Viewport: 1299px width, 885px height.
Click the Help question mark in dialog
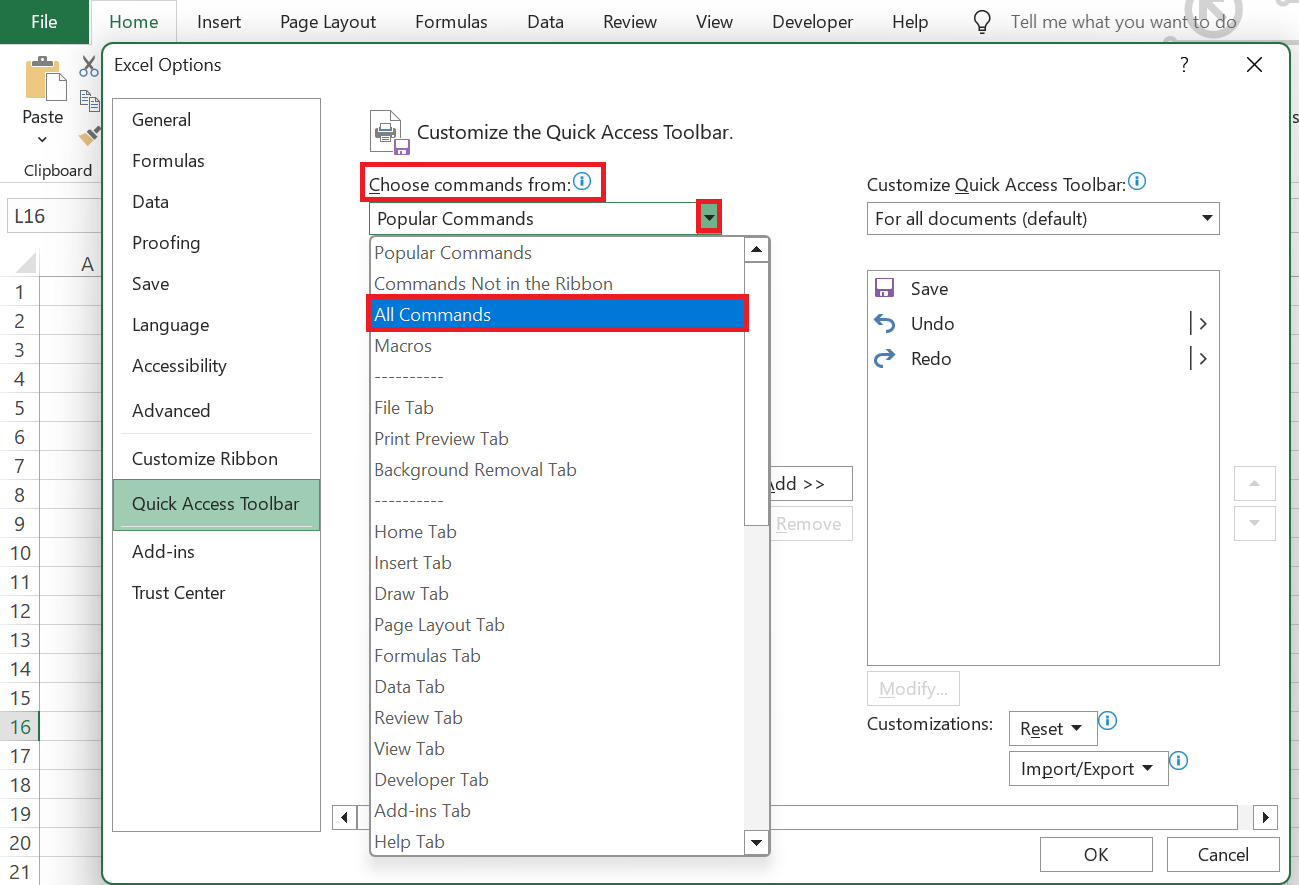[x=1184, y=65]
